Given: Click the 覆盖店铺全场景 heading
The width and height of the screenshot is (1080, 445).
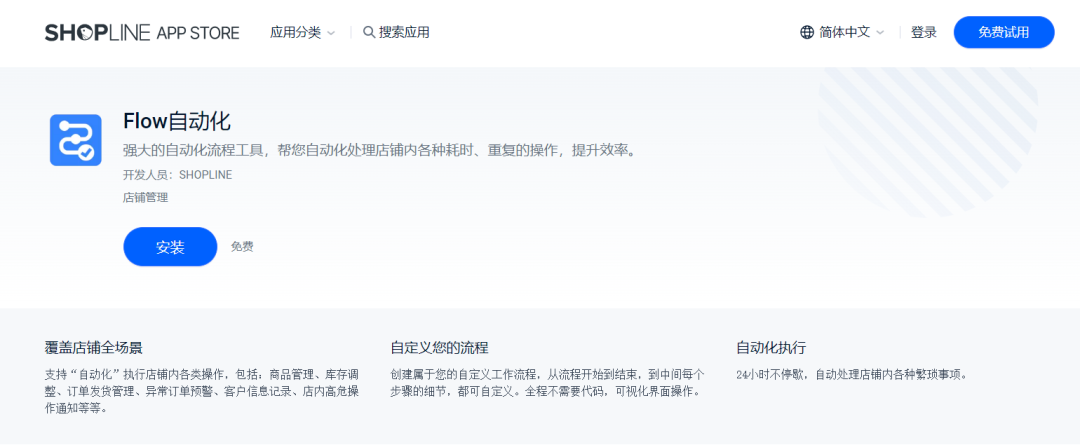Looking at the screenshot, I should click(94, 347).
